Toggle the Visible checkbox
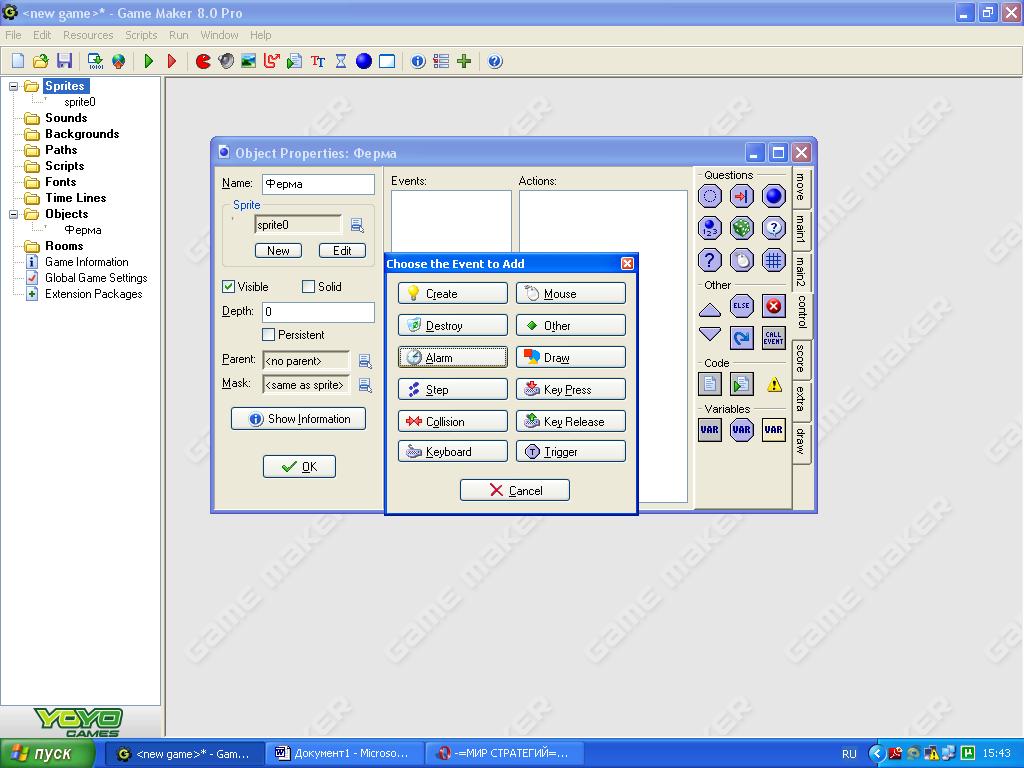 229,287
